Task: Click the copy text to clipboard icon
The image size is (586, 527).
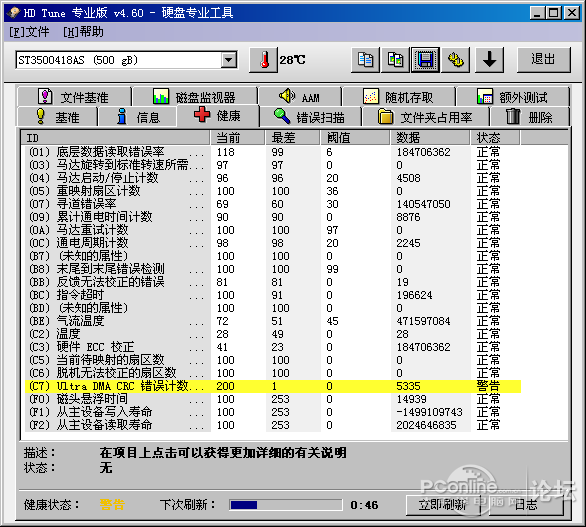Action: click(366, 60)
